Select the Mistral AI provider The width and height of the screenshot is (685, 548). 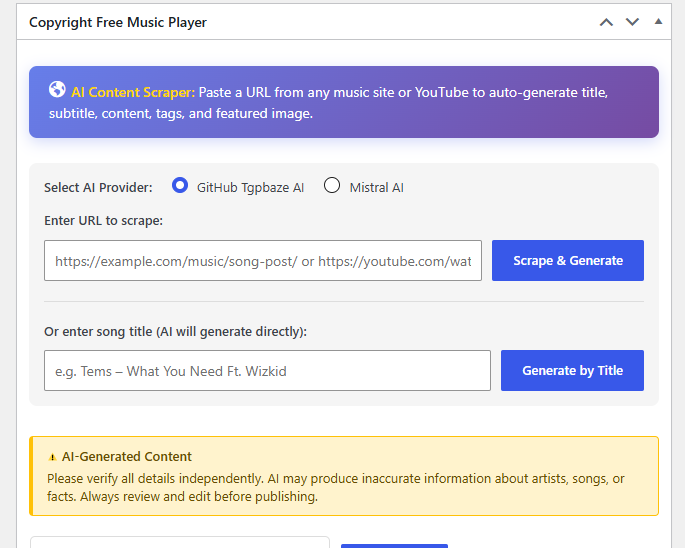pyautogui.click(x=332, y=185)
